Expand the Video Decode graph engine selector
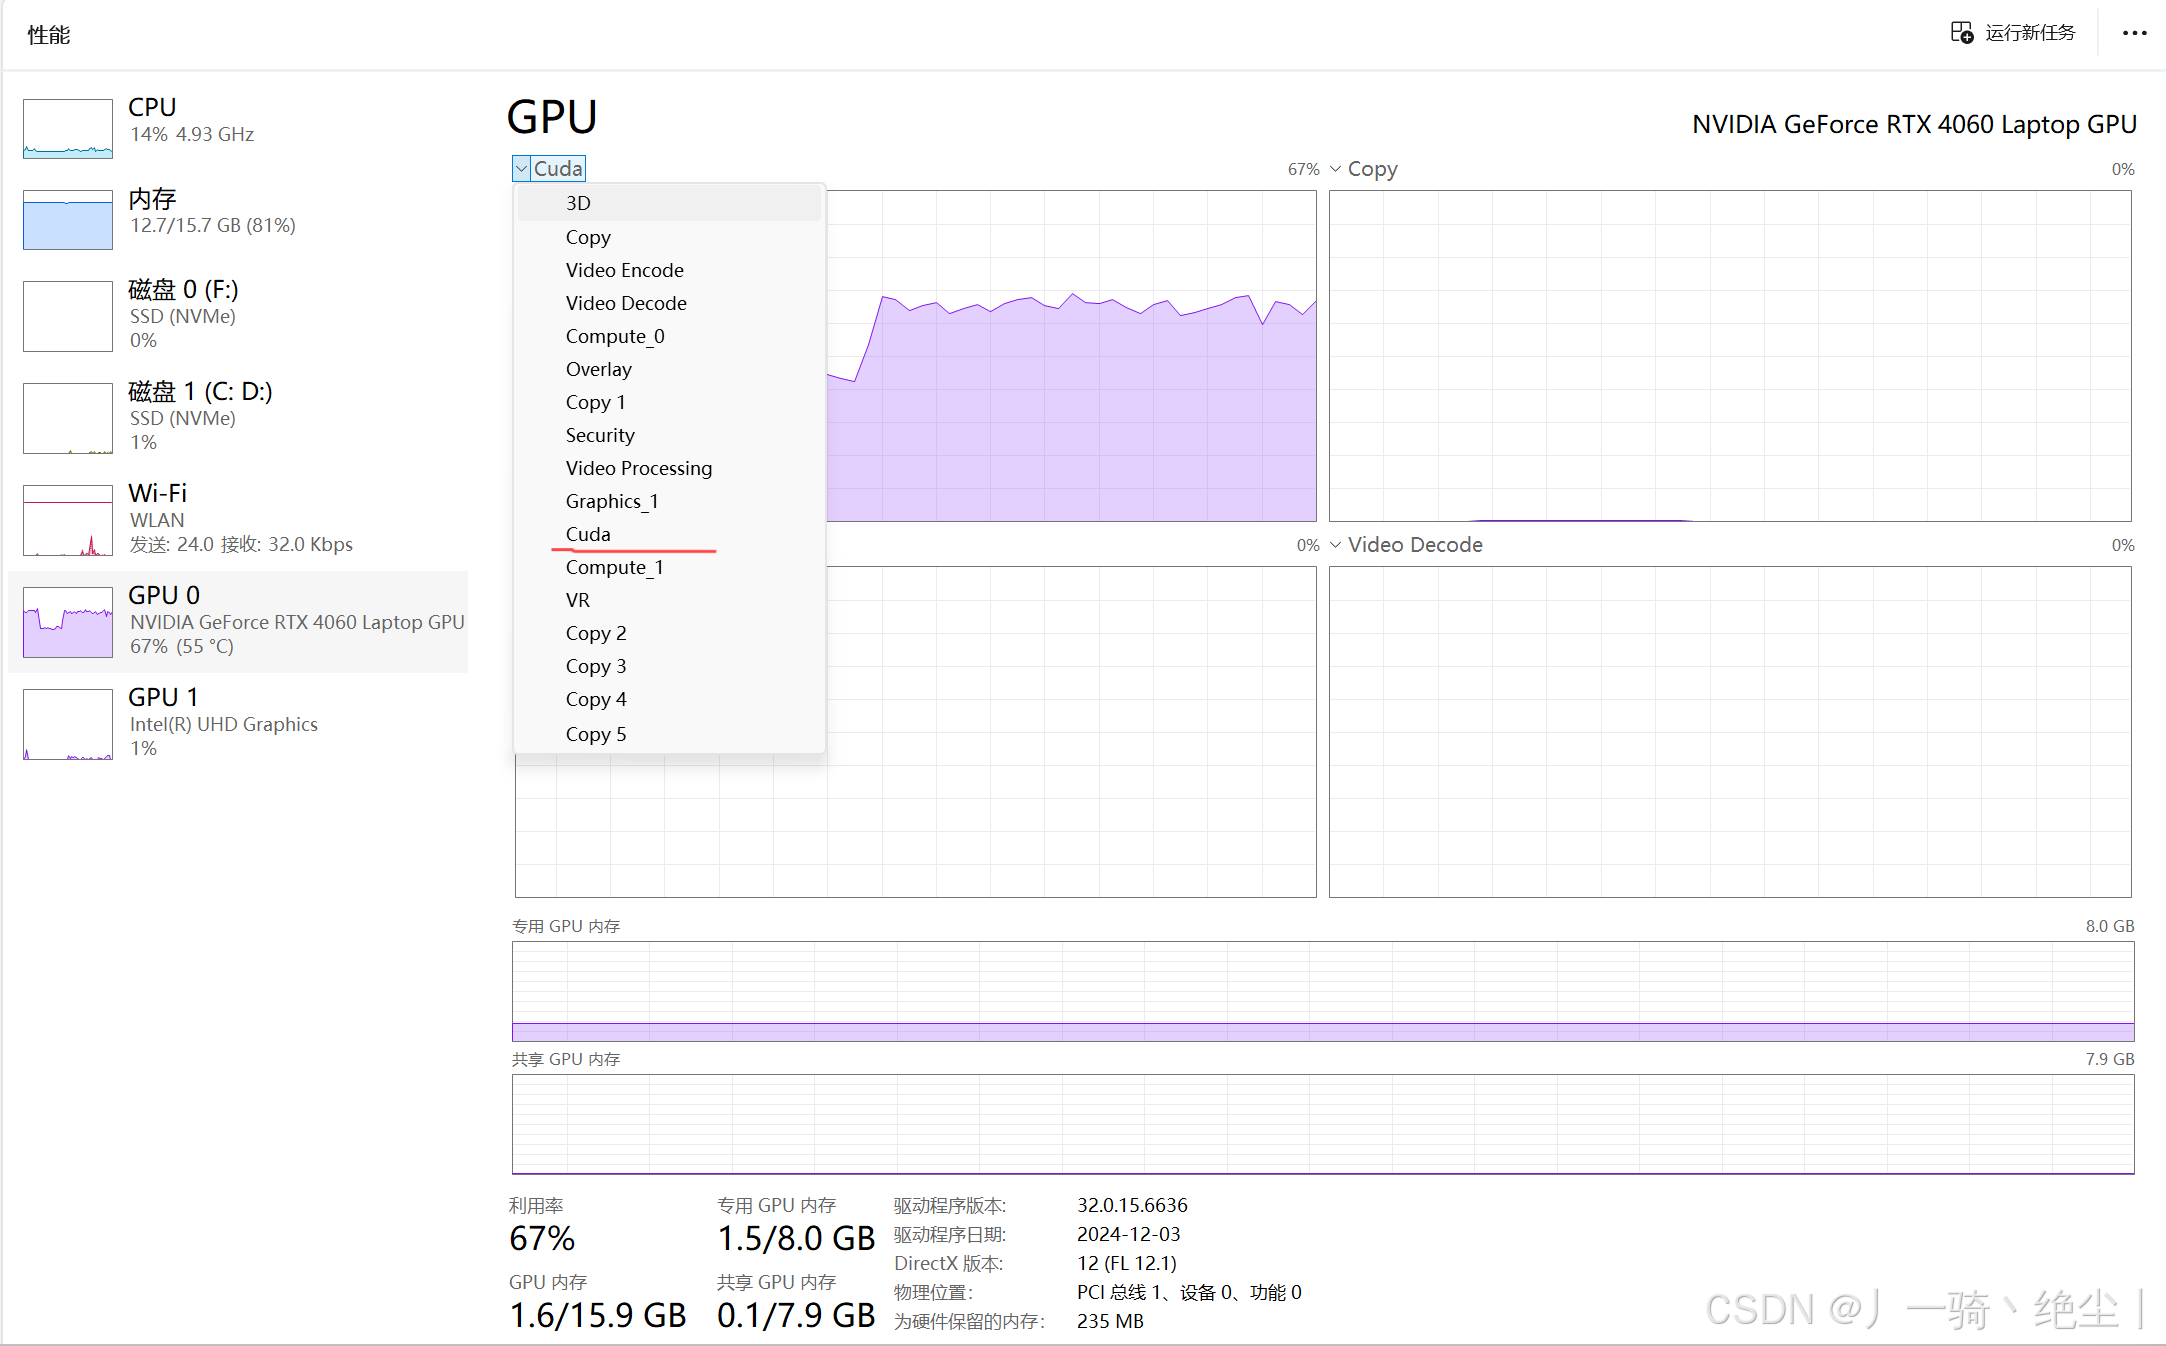 pyautogui.click(x=1336, y=544)
